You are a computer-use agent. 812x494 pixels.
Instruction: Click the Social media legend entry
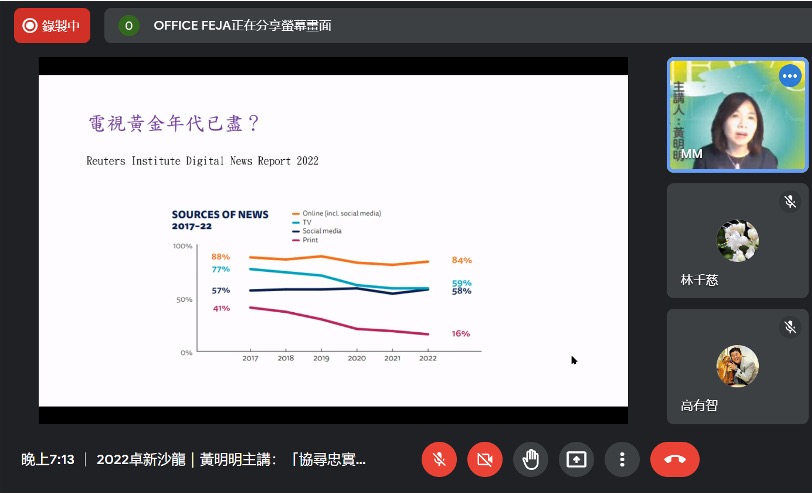[317, 231]
